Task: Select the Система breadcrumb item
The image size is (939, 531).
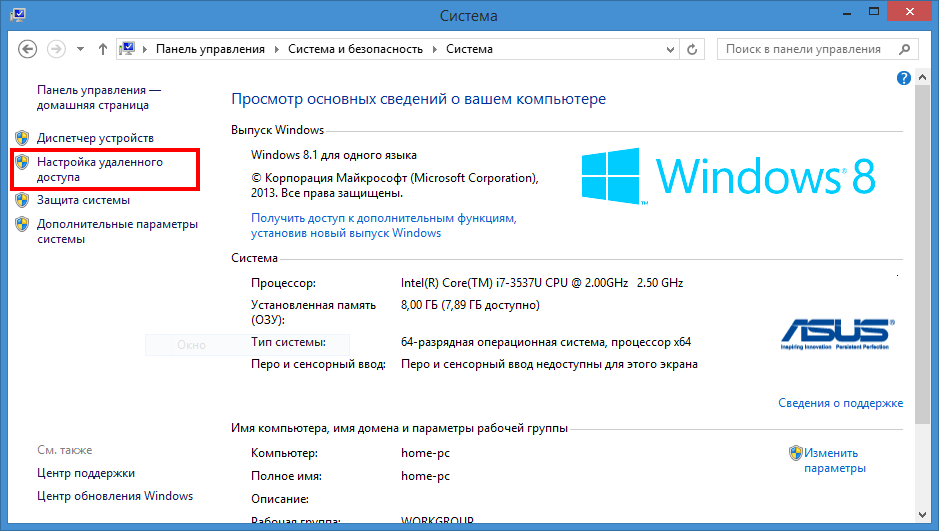Action: (470, 49)
